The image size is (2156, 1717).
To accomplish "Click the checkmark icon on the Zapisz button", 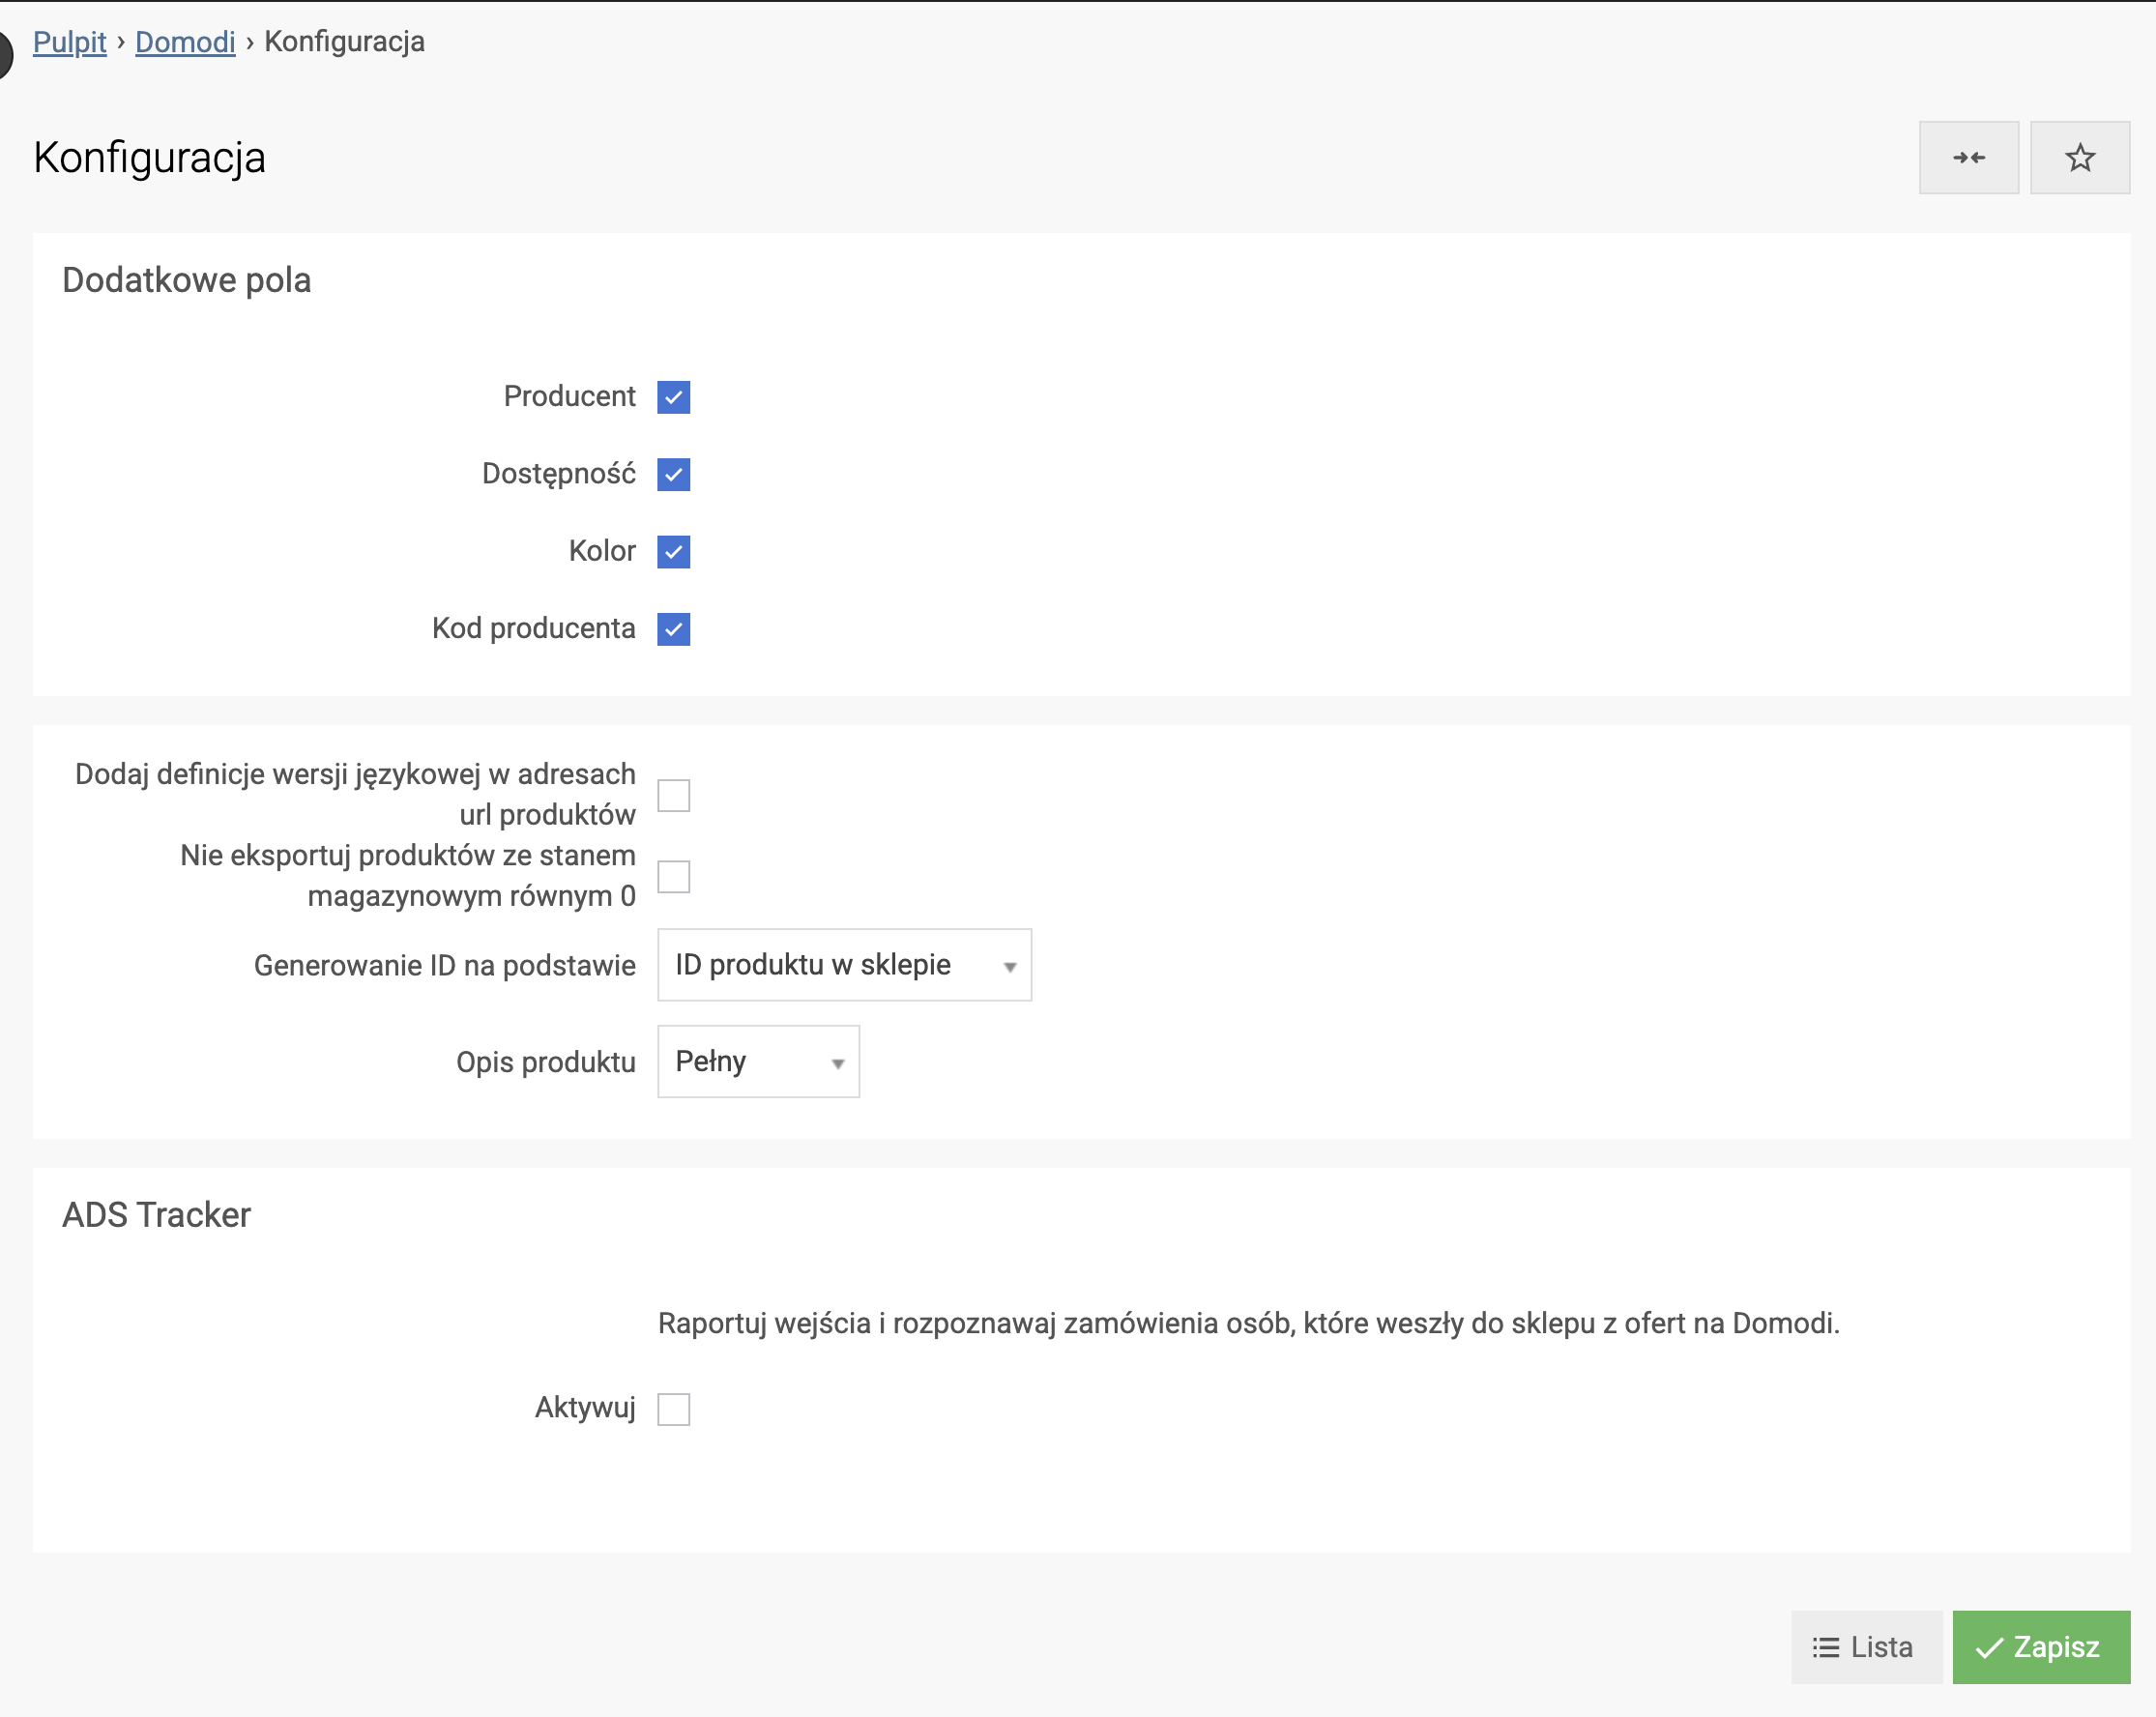I will (x=1989, y=1648).
